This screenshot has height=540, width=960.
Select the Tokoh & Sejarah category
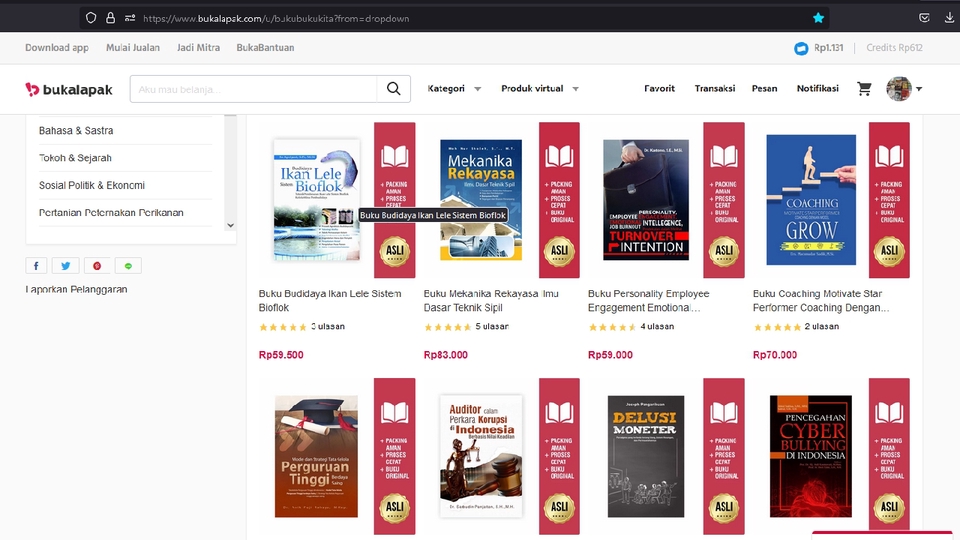point(75,158)
